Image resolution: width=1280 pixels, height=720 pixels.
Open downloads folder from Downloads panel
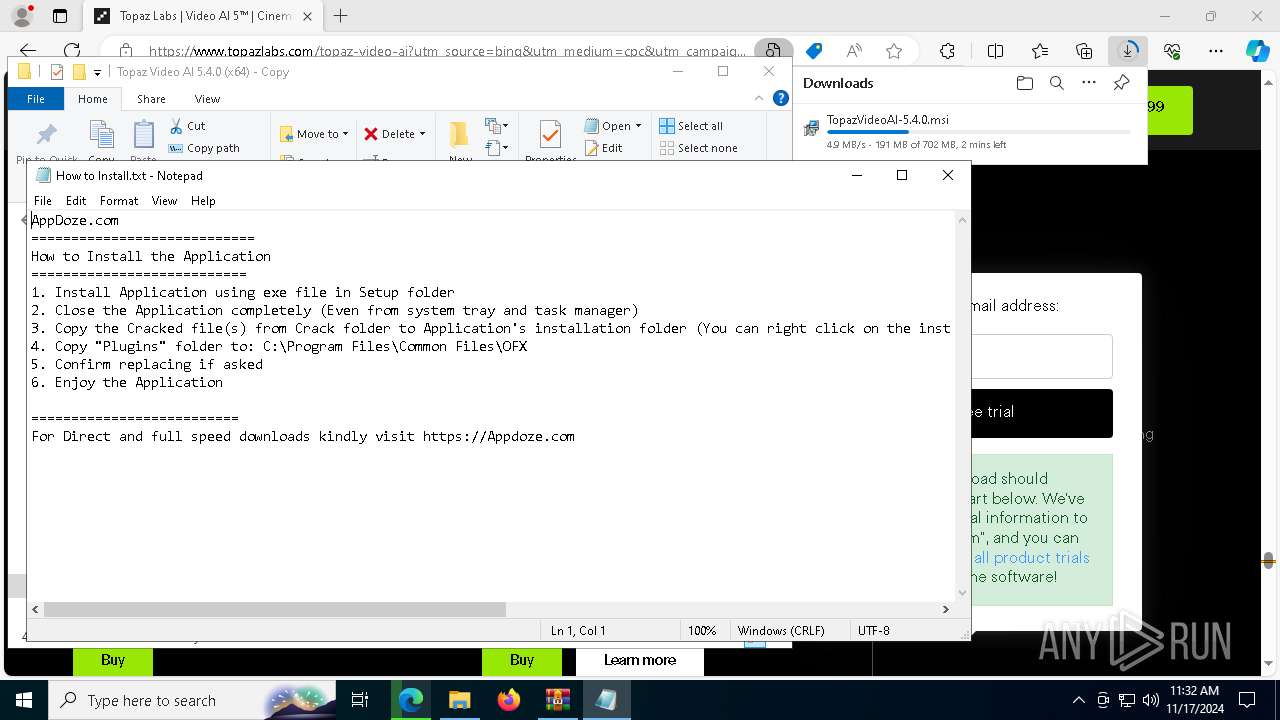click(x=1024, y=83)
